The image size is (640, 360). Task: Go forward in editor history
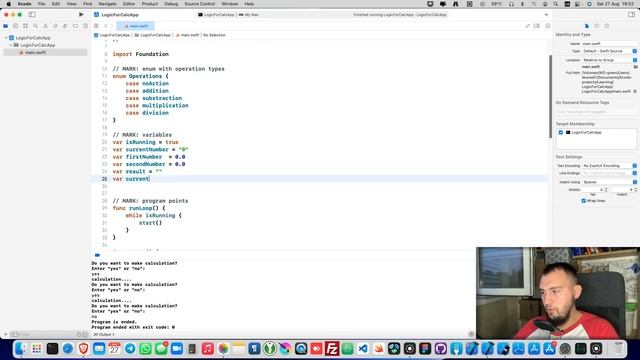[112, 26]
